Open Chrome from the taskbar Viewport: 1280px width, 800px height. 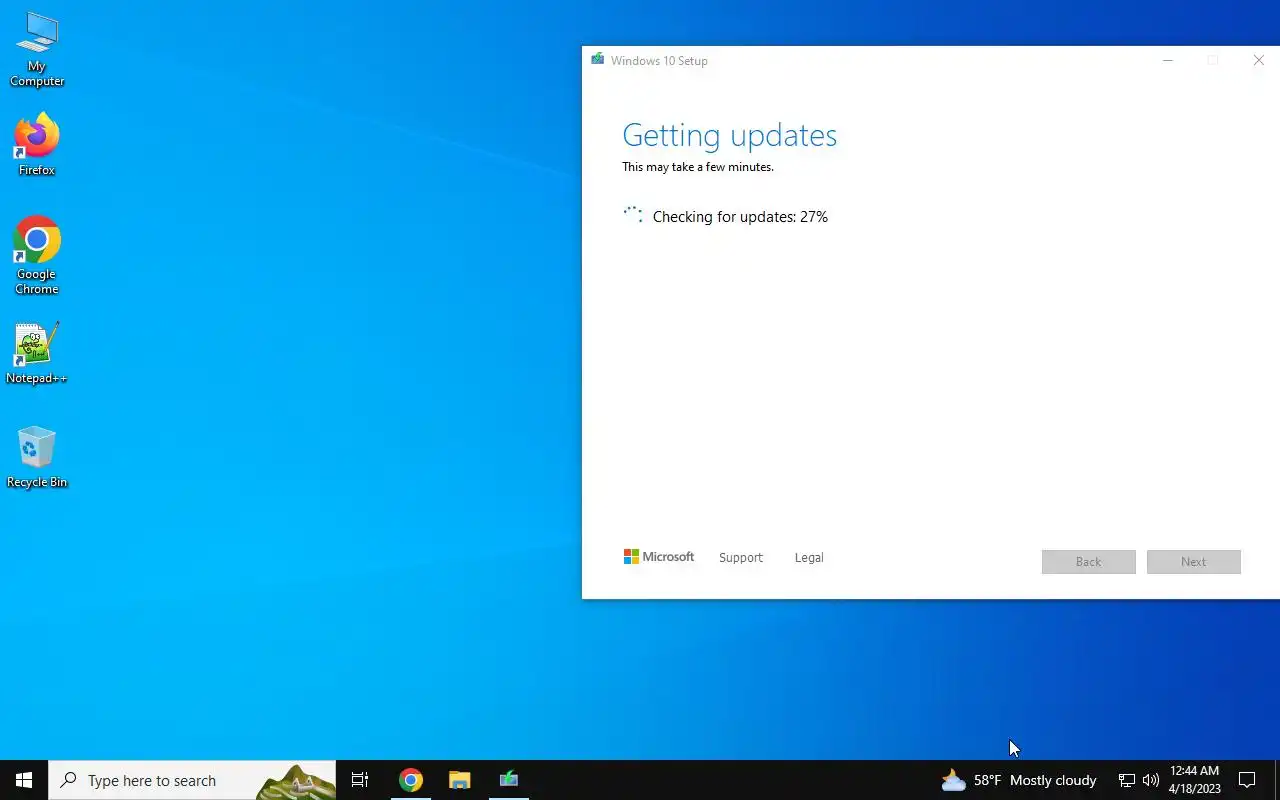point(410,780)
